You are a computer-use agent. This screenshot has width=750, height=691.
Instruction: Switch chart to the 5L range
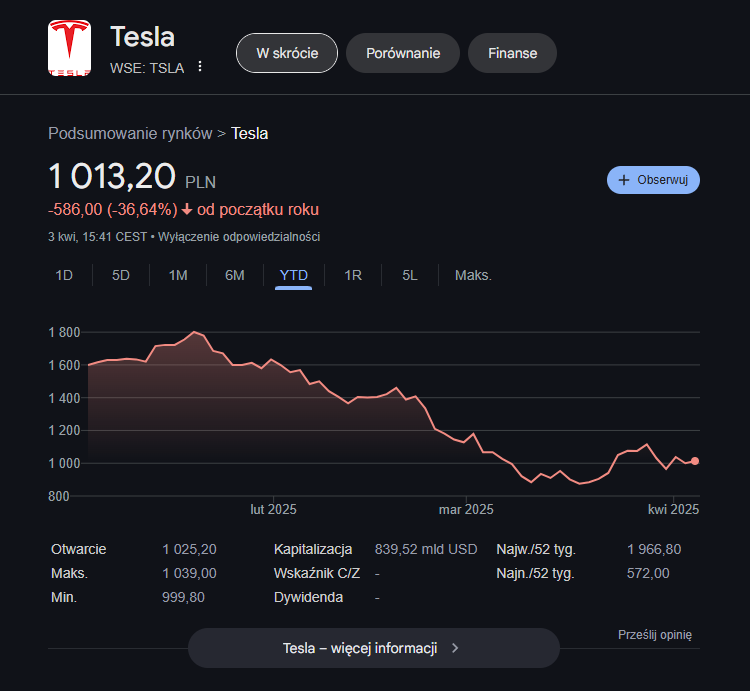410,275
